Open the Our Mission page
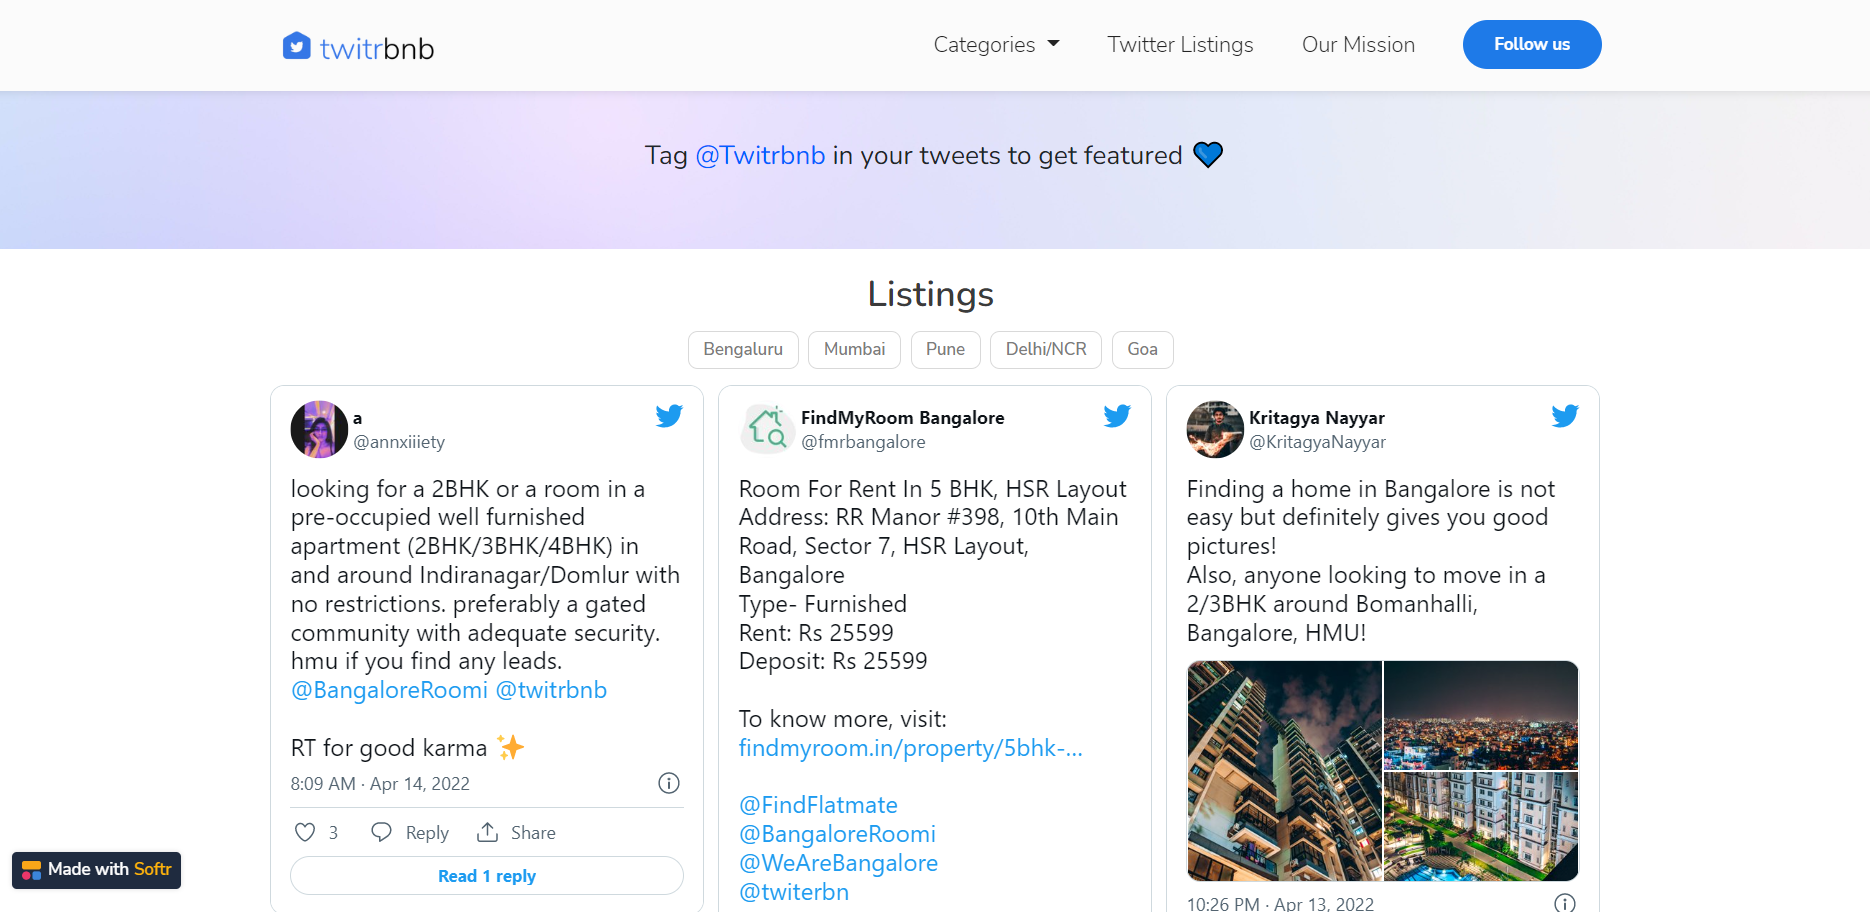Viewport: 1870px width, 912px height. 1358,44
